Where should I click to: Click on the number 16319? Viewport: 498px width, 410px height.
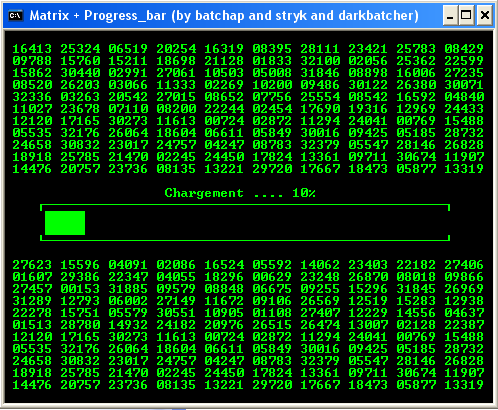[x=224, y=49]
